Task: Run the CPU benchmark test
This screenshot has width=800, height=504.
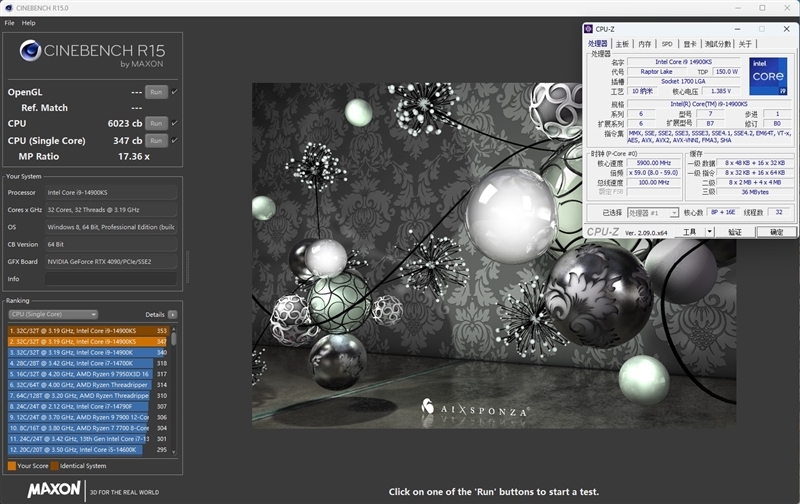Action: pos(156,124)
